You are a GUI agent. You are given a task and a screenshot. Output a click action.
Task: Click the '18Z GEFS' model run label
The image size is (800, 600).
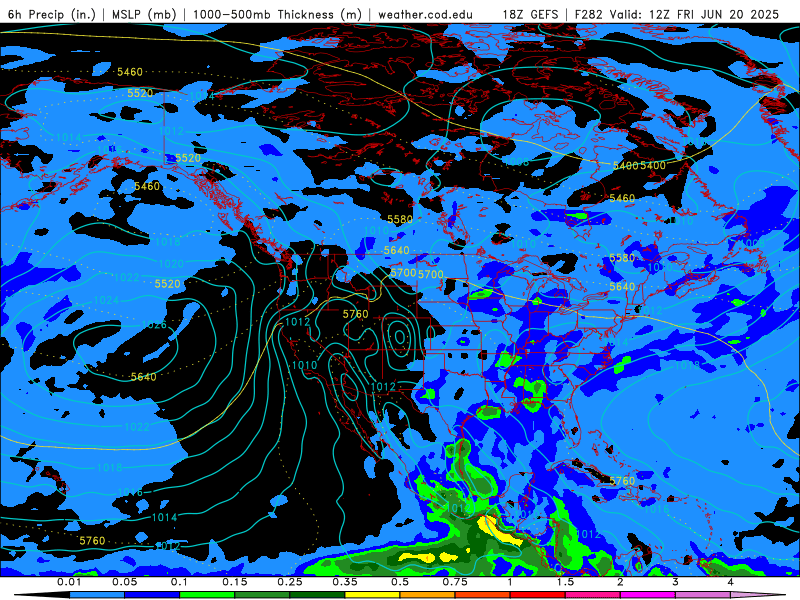(x=530, y=14)
